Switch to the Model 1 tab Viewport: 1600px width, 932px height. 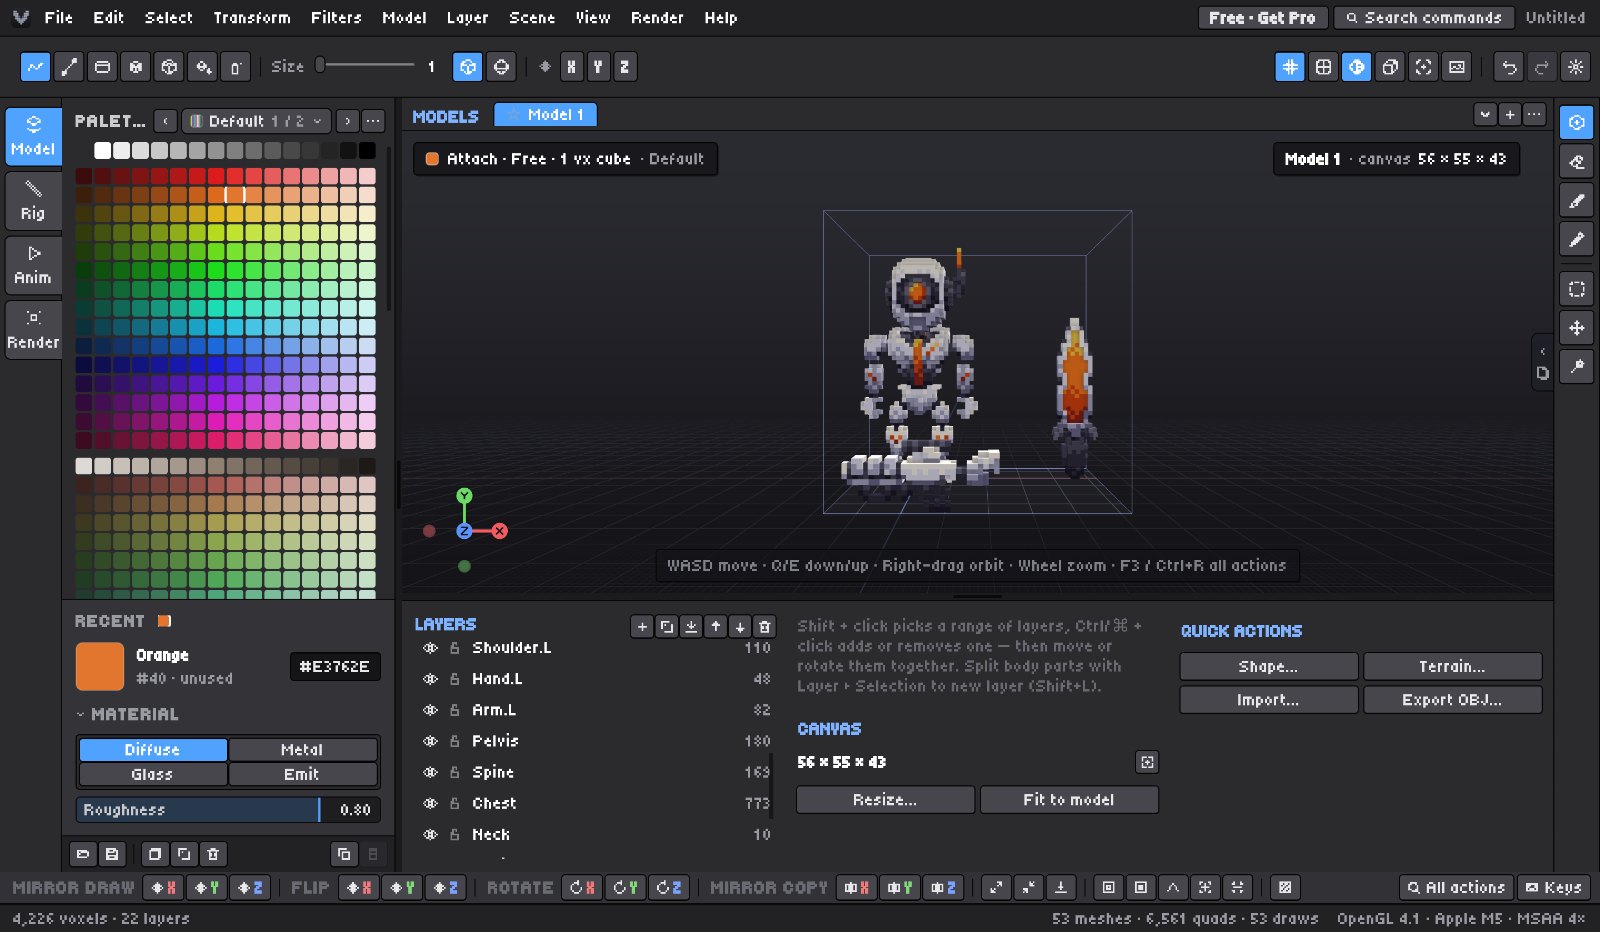[546, 115]
